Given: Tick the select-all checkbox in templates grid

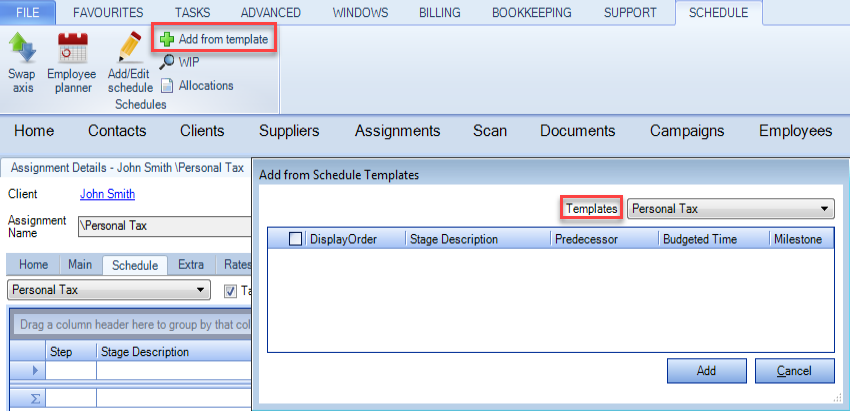Looking at the screenshot, I should 295,239.
